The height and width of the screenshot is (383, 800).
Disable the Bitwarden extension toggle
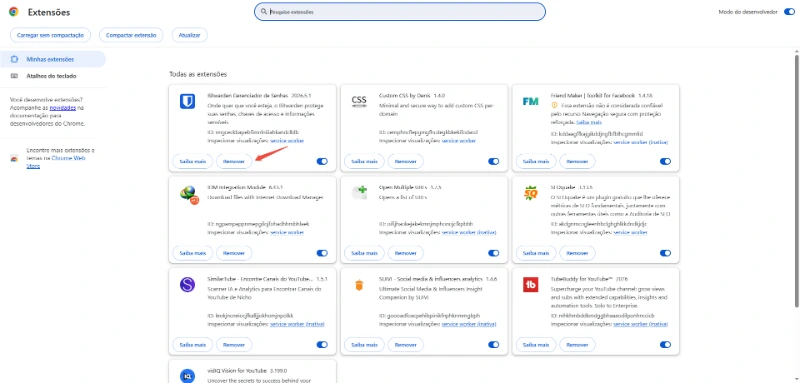(x=322, y=161)
